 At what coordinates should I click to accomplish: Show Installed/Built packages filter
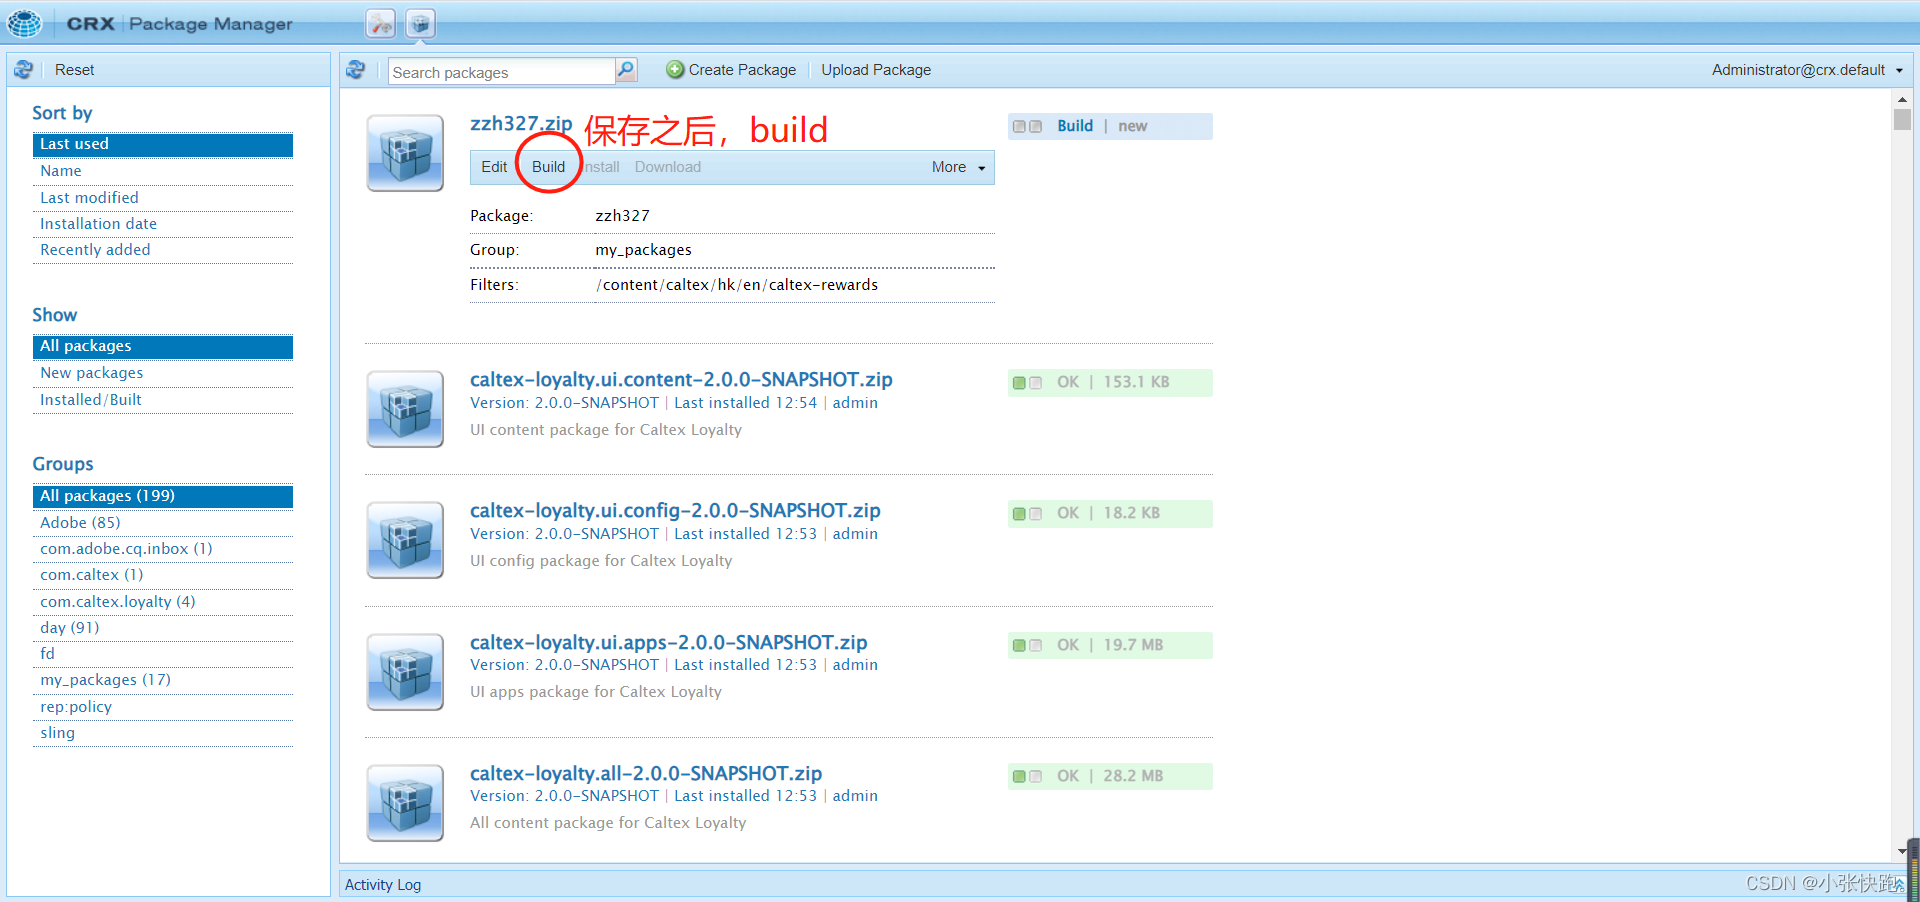(x=163, y=400)
